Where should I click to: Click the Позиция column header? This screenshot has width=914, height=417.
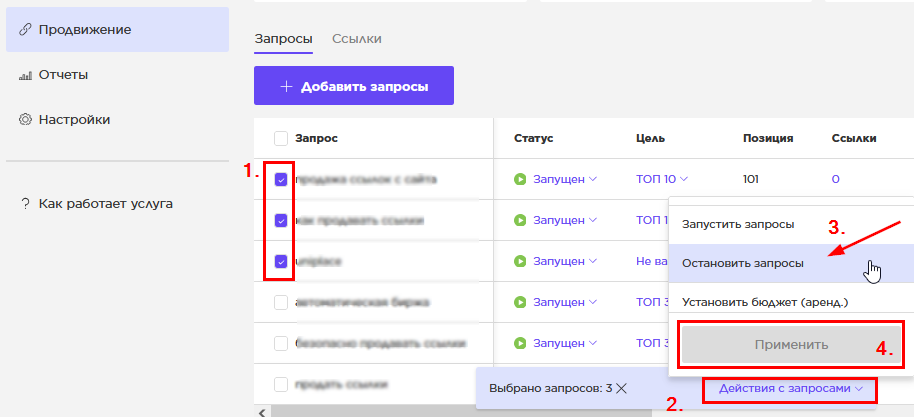click(x=768, y=138)
